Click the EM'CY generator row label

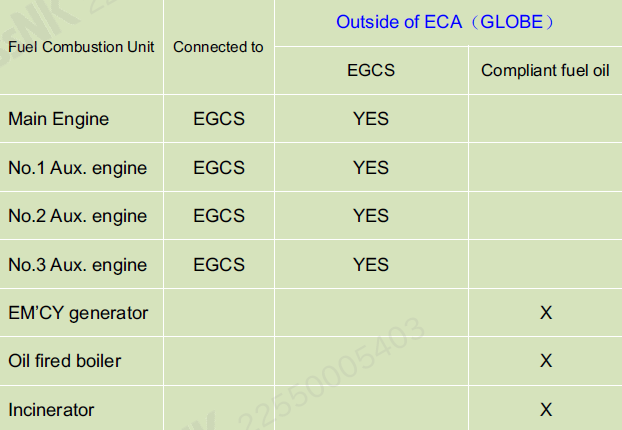coord(78,313)
